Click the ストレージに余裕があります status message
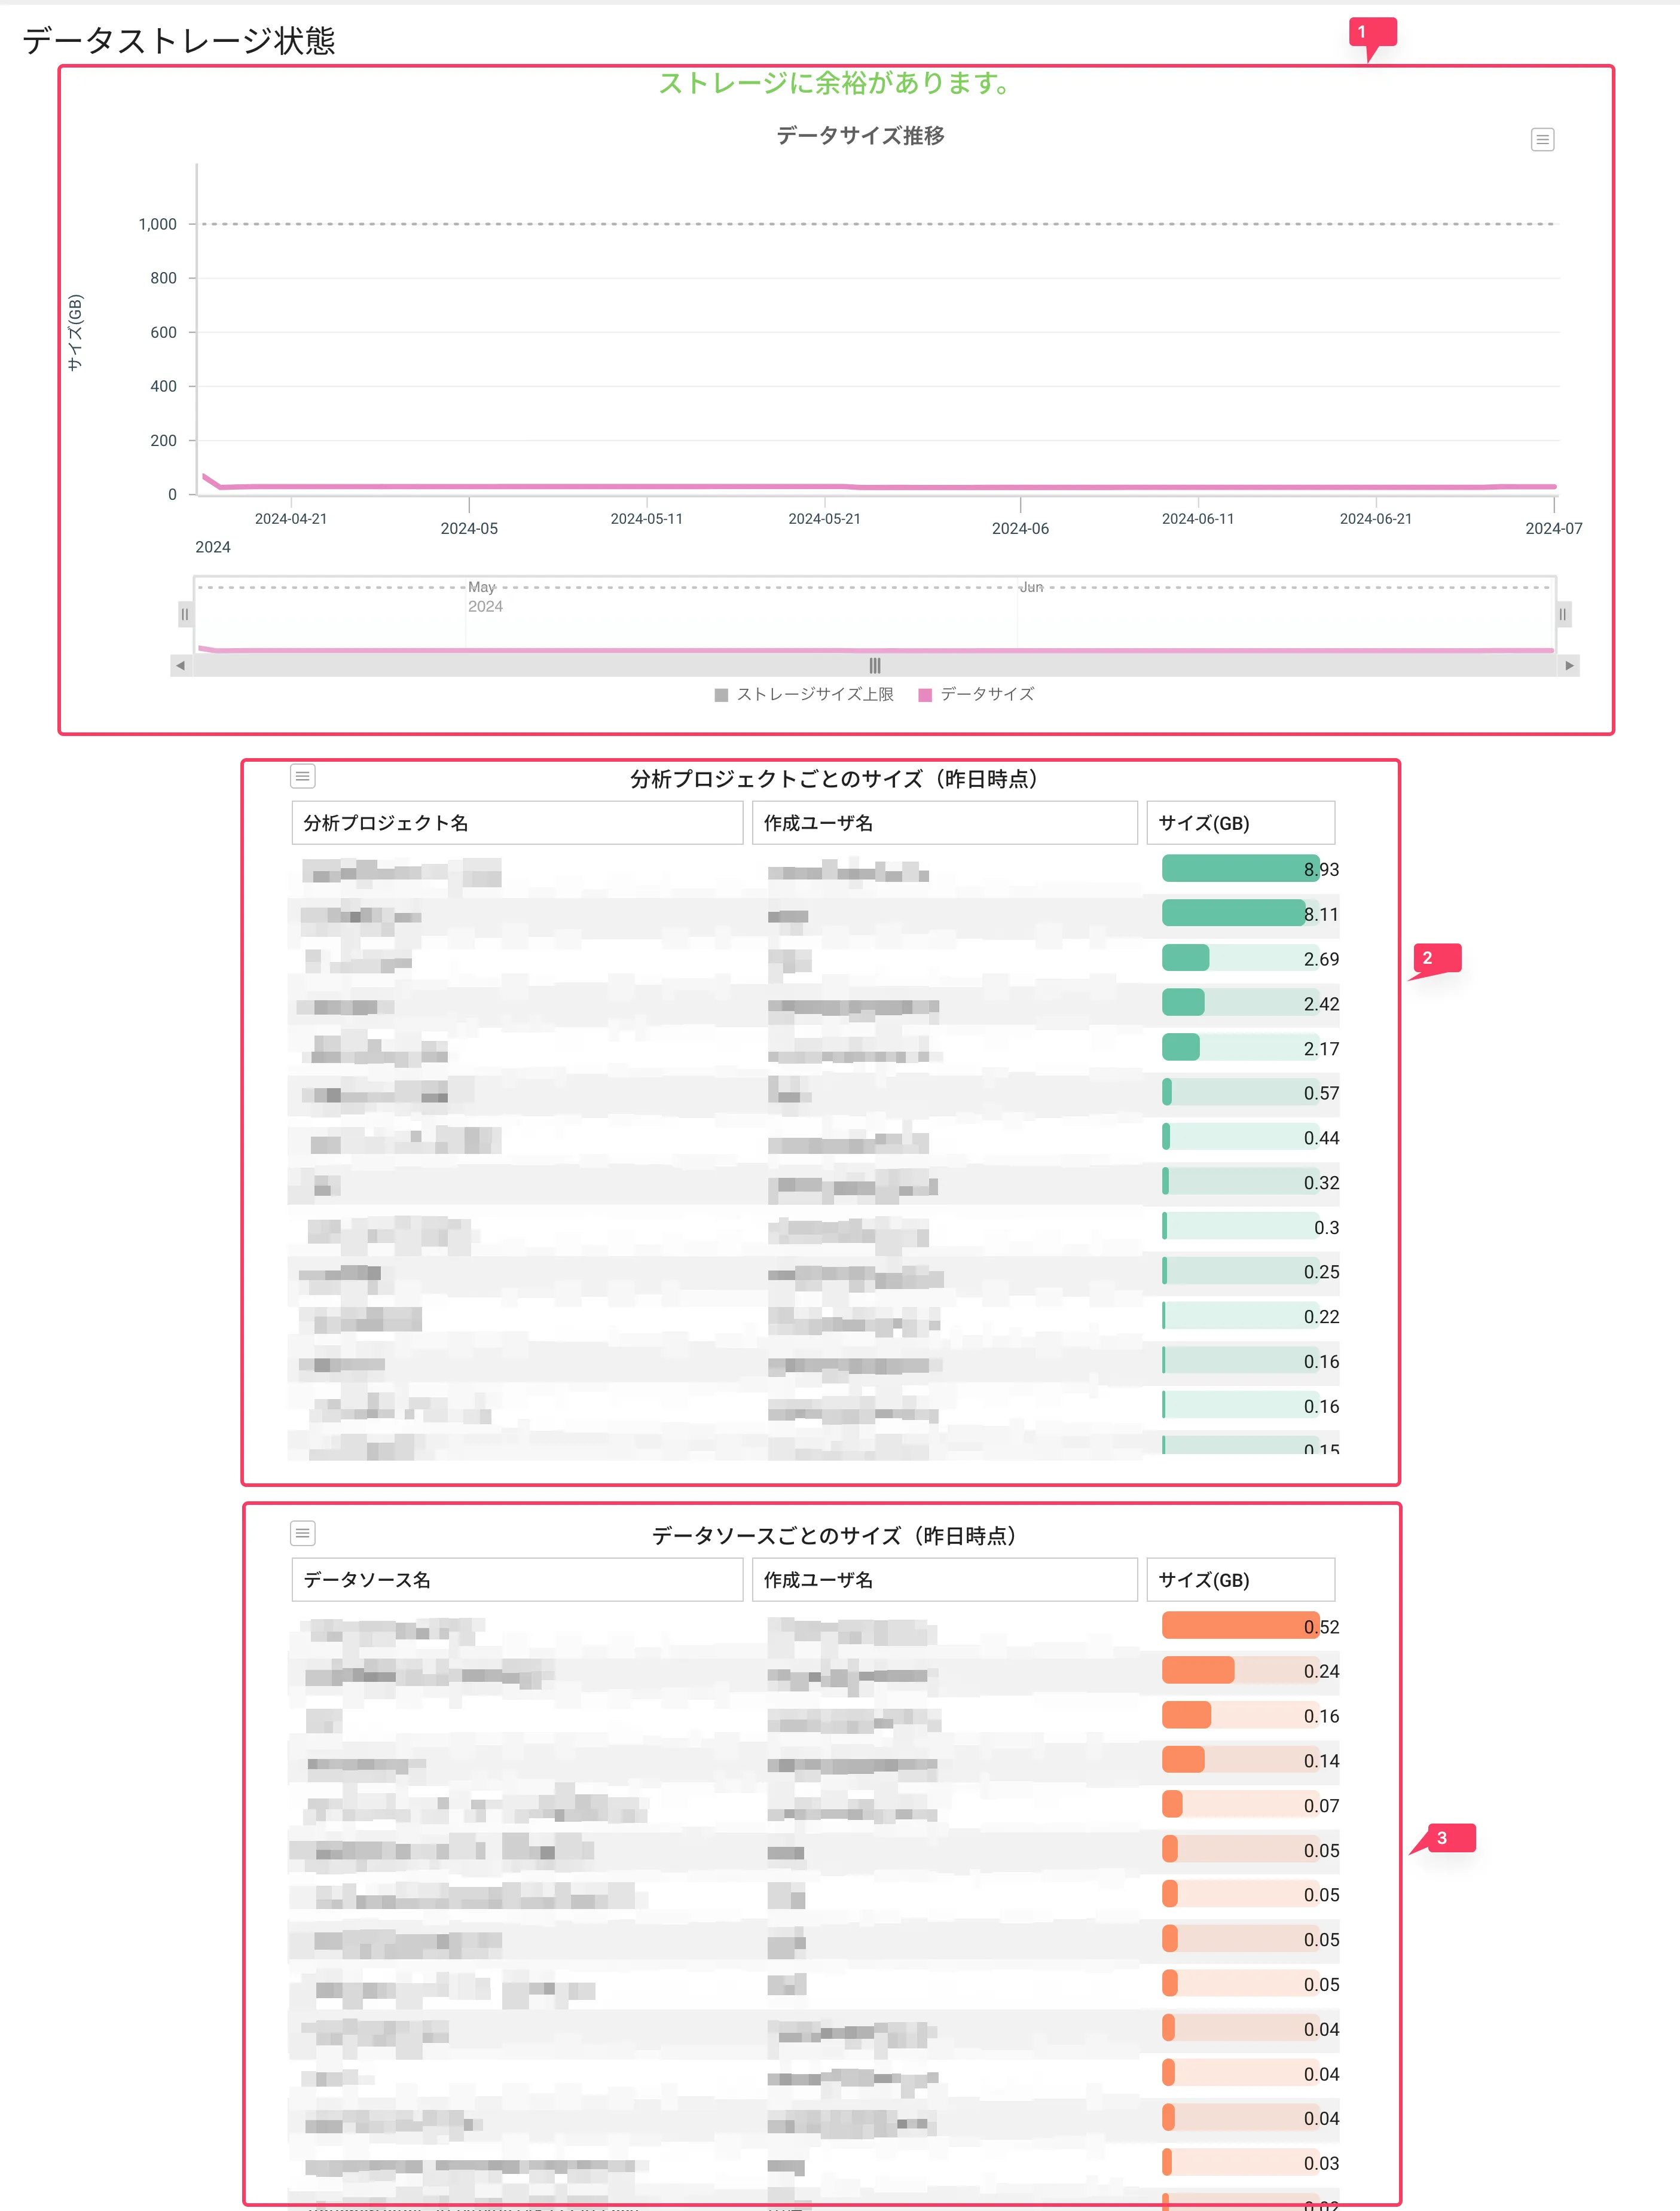The image size is (1680, 2211). (835, 83)
